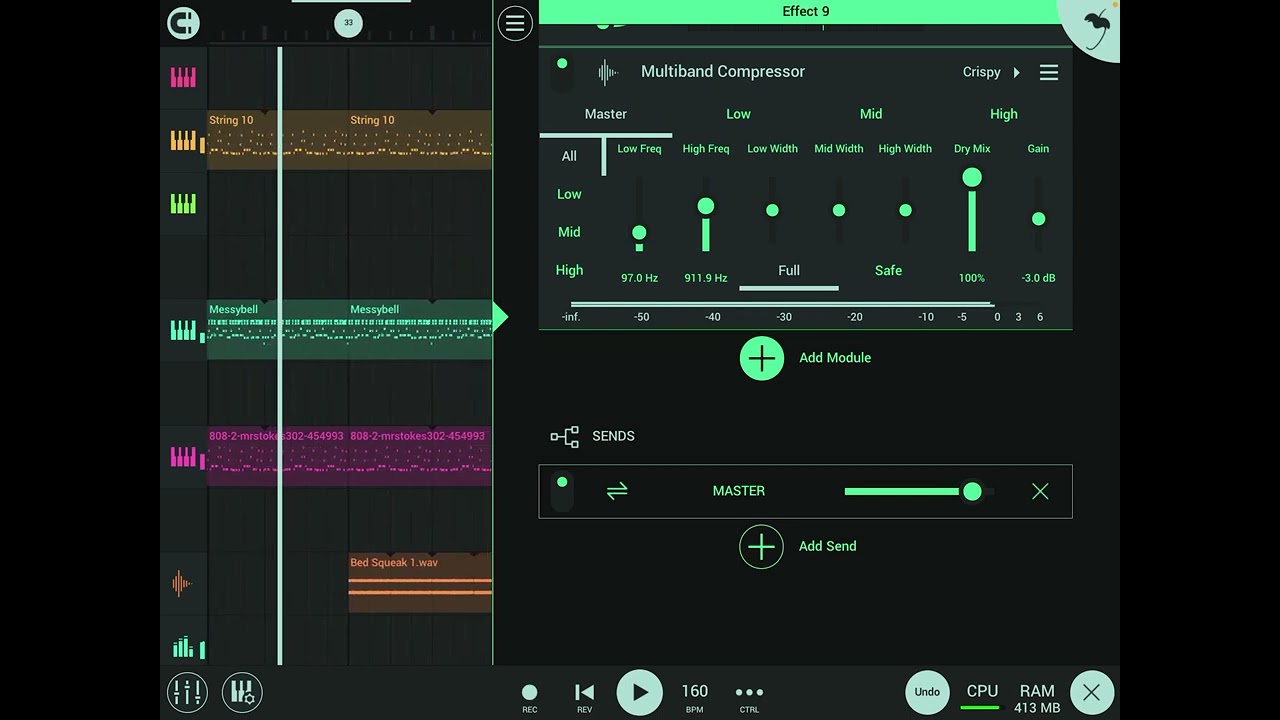Play the project

tap(639, 692)
